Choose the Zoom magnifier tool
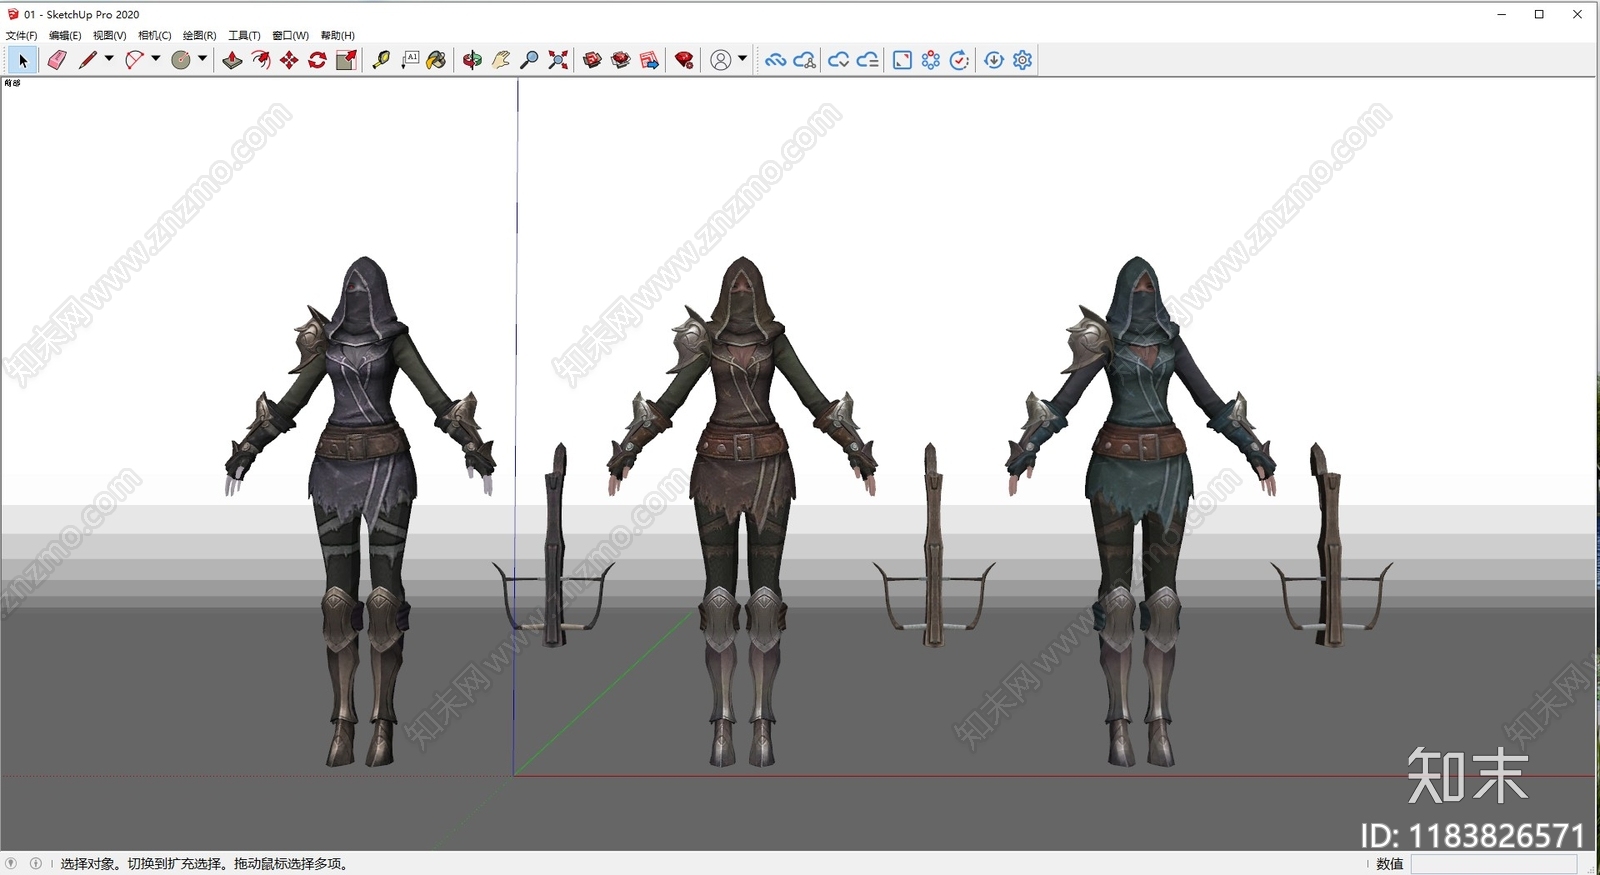 pos(530,61)
